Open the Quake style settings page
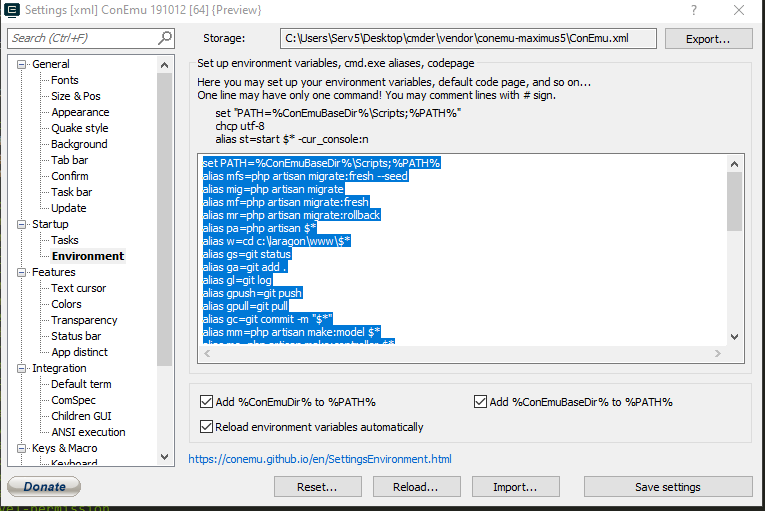Screen dimensions: 765x511 click(80, 128)
